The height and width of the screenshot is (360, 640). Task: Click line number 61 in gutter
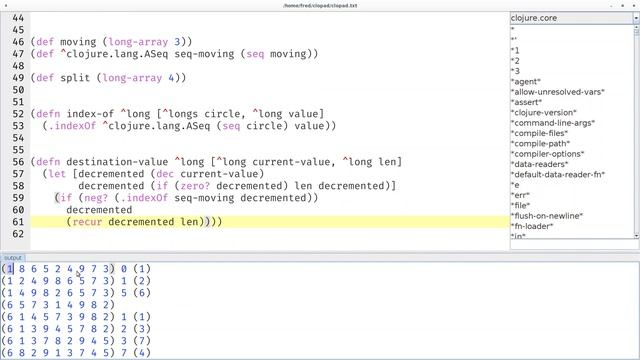coord(18,222)
